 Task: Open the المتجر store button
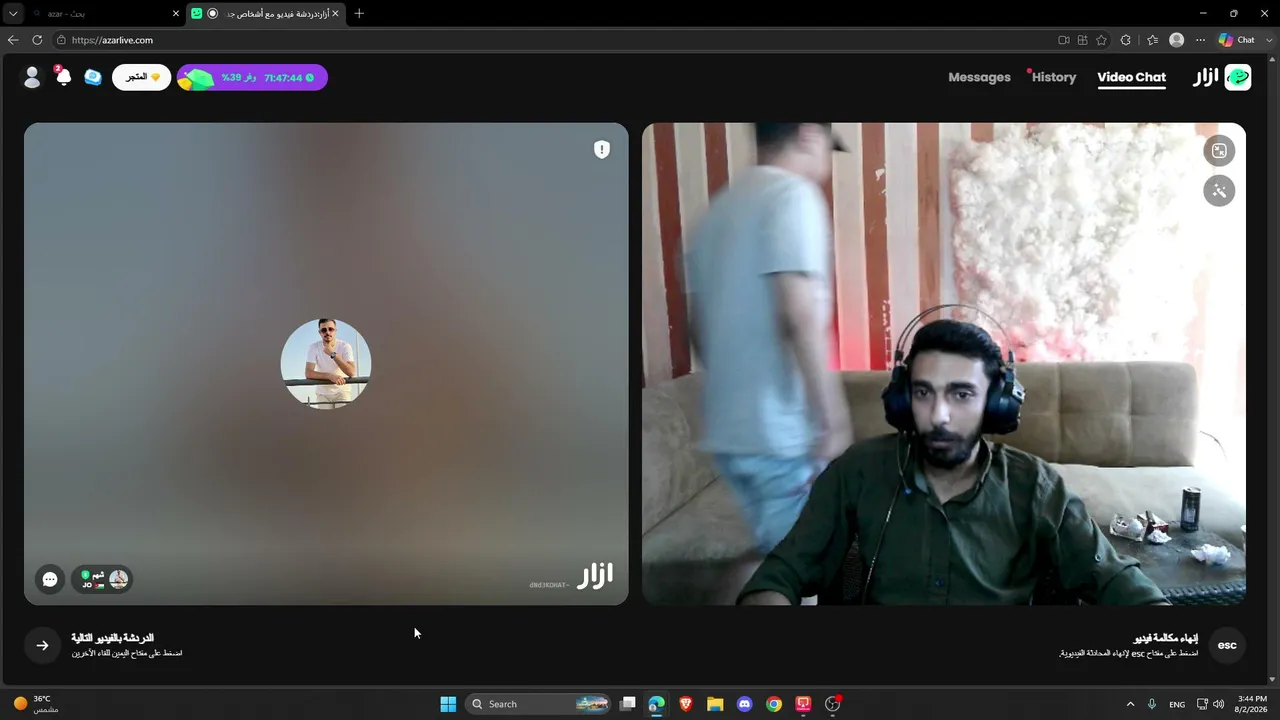141,77
